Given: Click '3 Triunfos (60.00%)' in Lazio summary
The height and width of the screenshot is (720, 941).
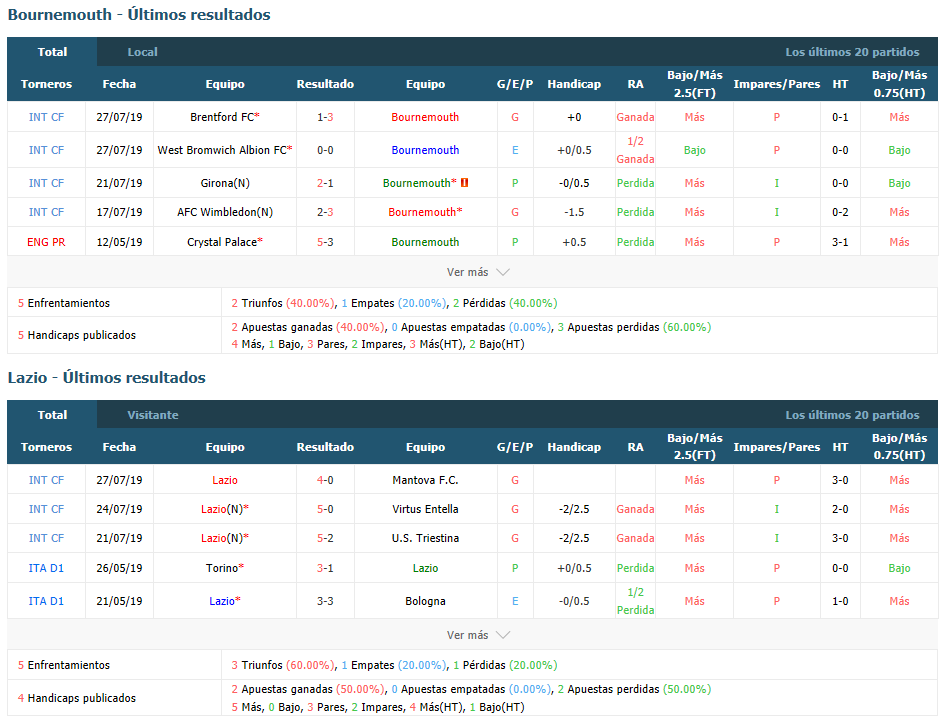Looking at the screenshot, I should [283, 665].
